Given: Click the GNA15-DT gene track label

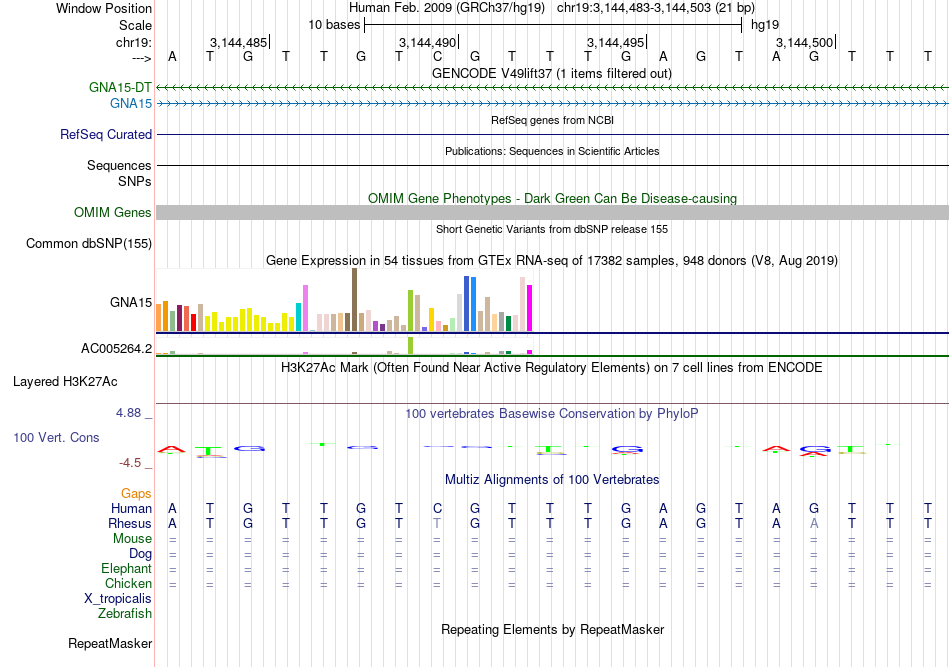Looking at the screenshot, I should (120, 87).
